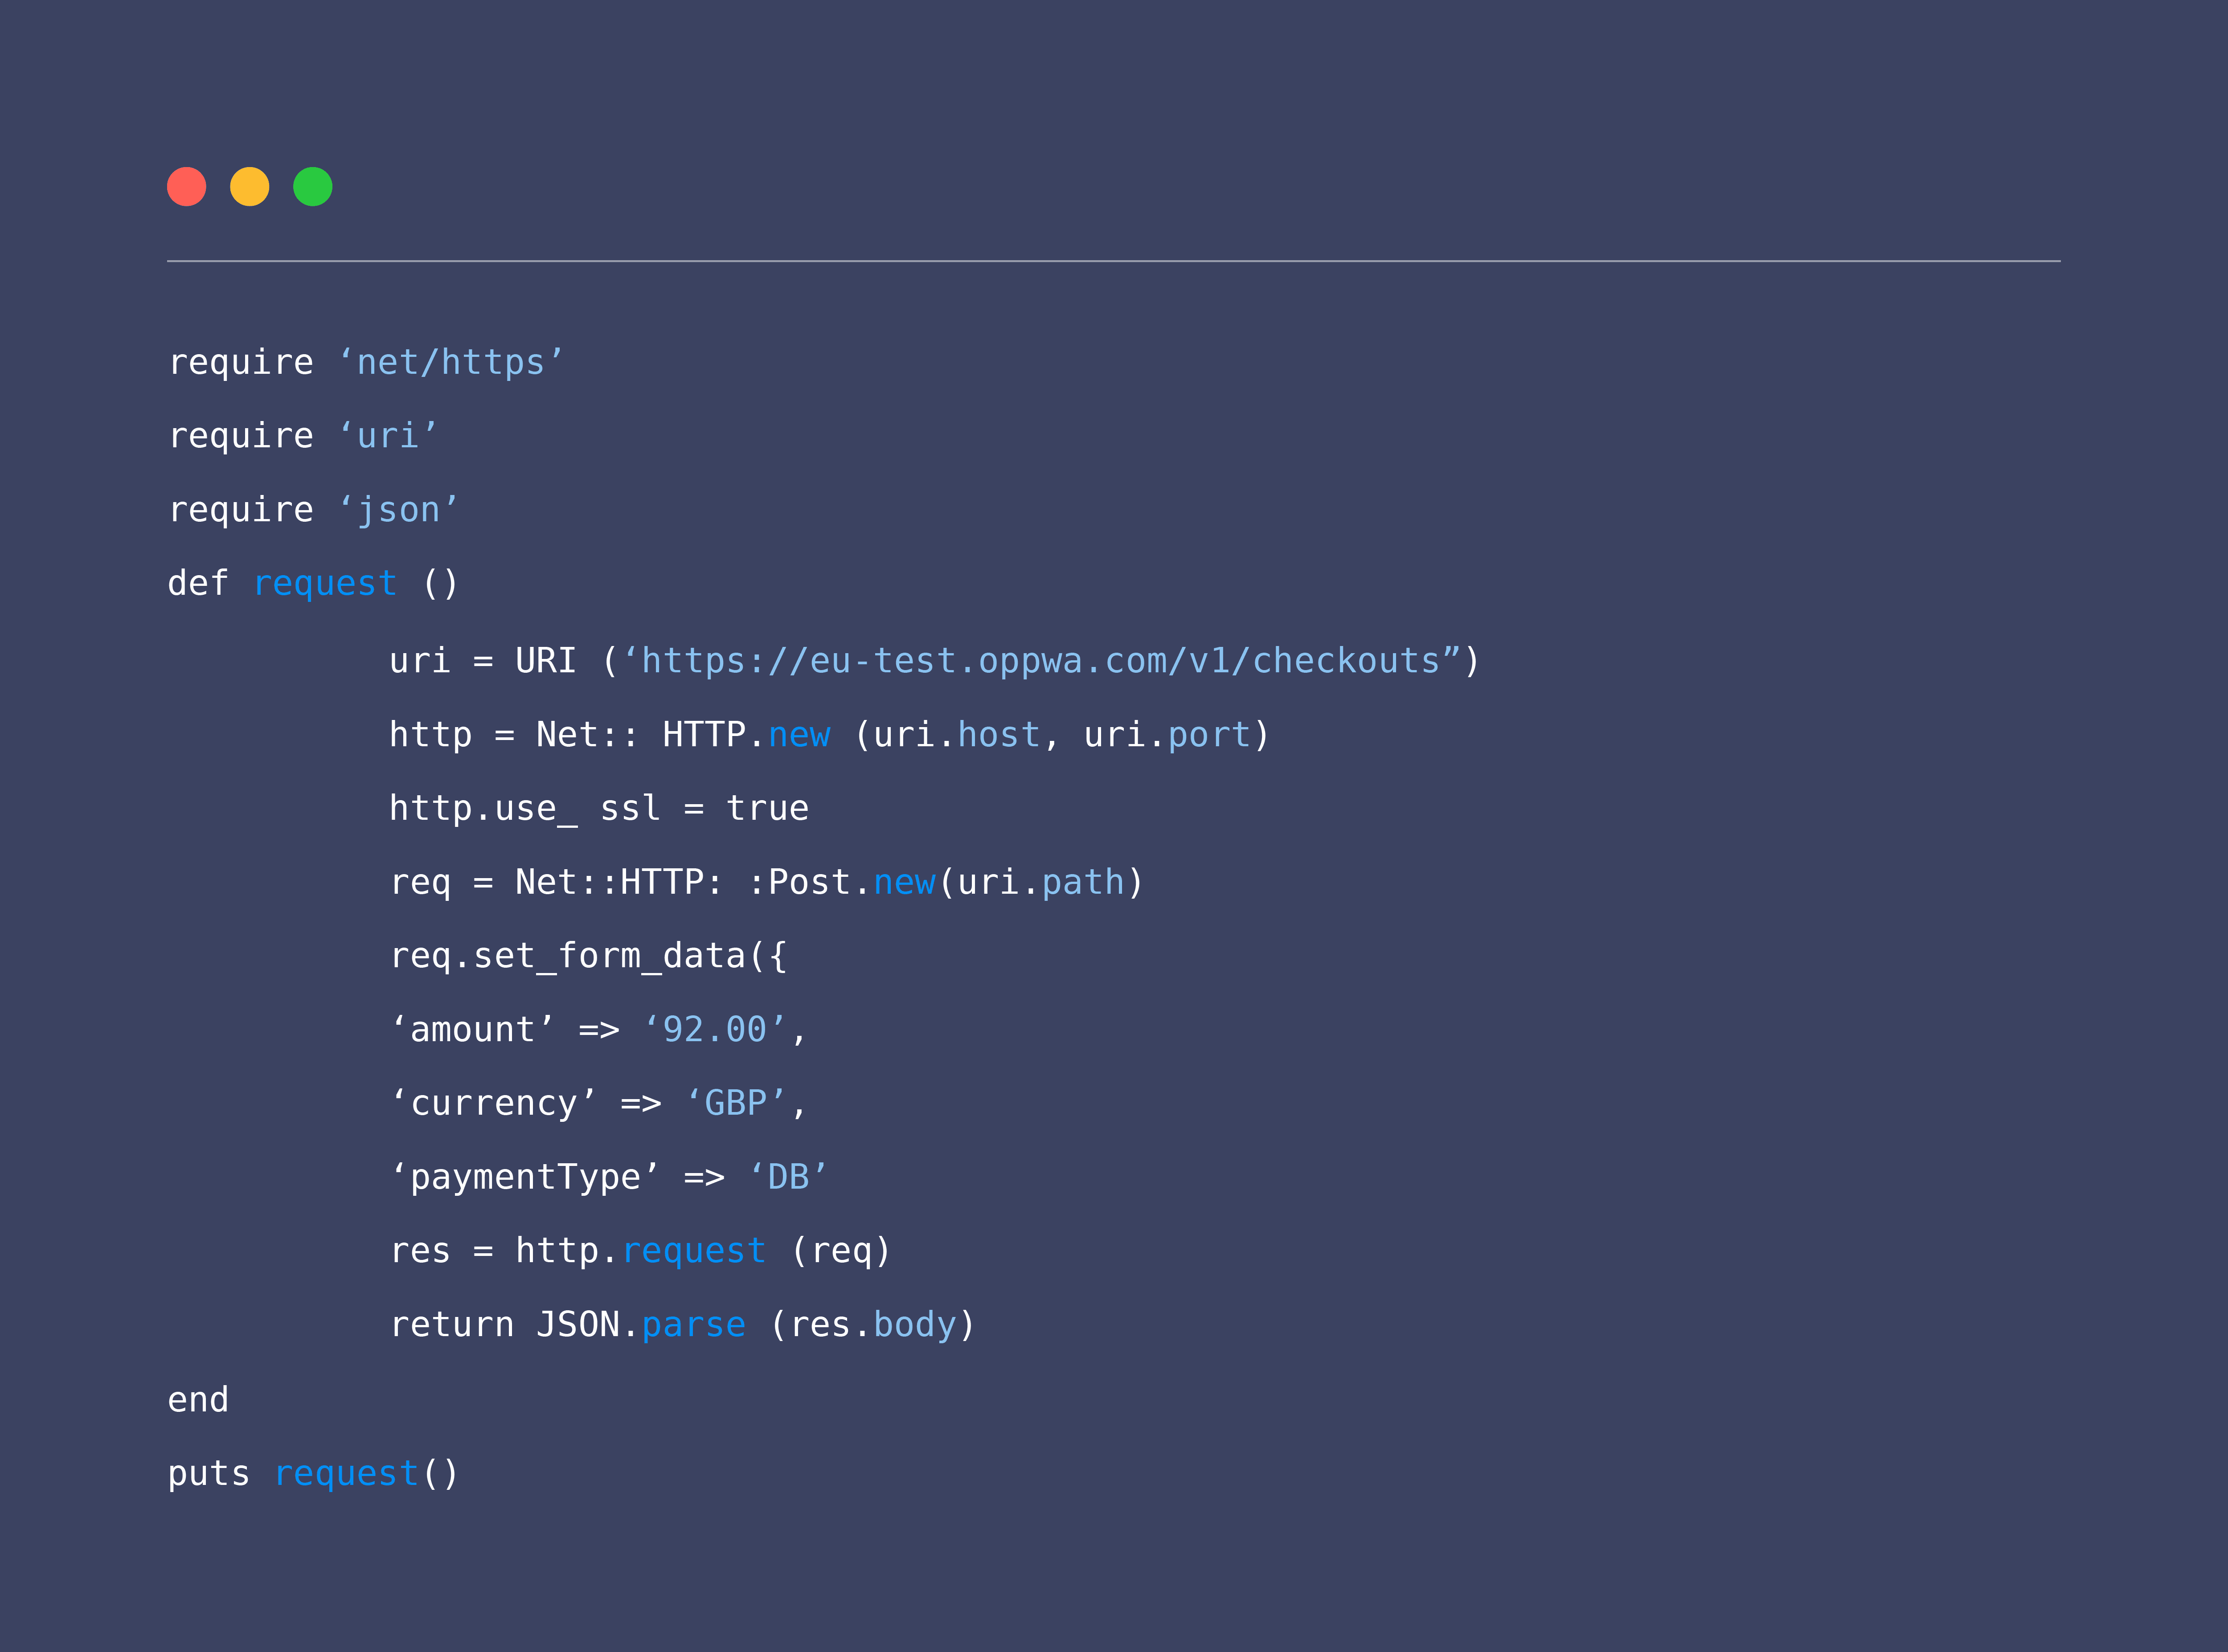Viewport: 2228px width, 1652px height.
Task: Click the line require 'uri'
Action: click(x=303, y=436)
